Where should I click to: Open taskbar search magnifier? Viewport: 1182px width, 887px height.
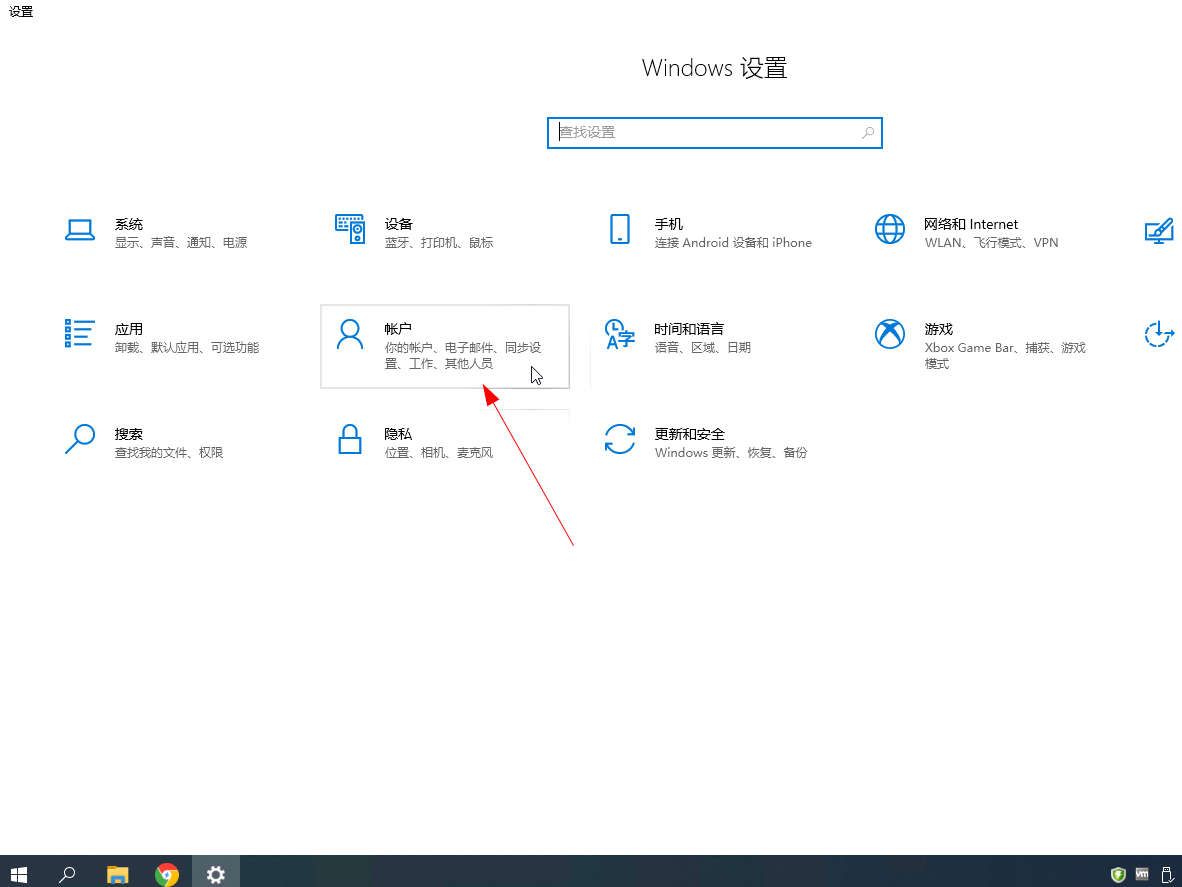coord(67,874)
